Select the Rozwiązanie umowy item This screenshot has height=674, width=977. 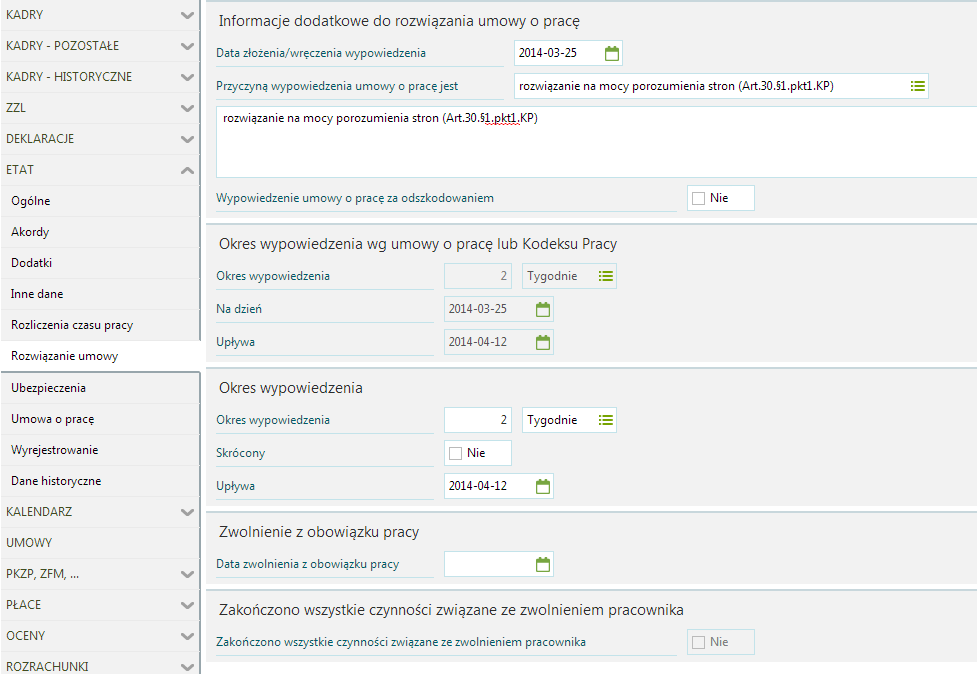click(x=100, y=356)
